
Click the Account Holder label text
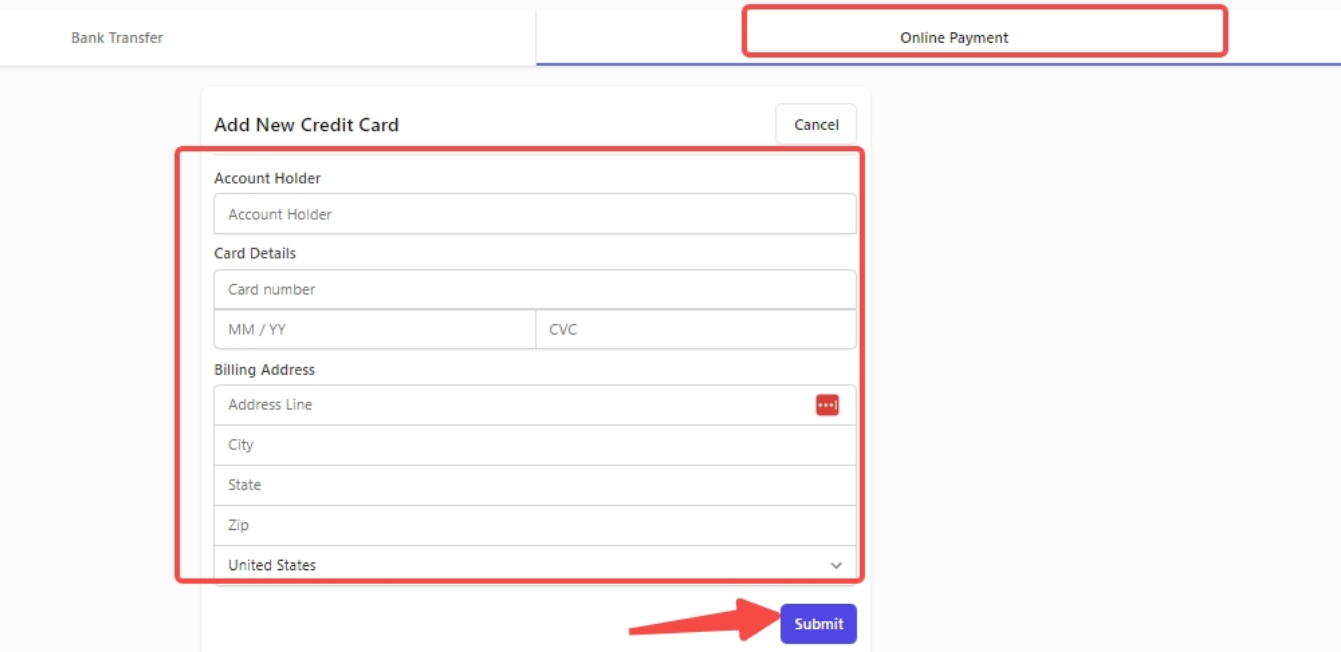click(x=267, y=178)
